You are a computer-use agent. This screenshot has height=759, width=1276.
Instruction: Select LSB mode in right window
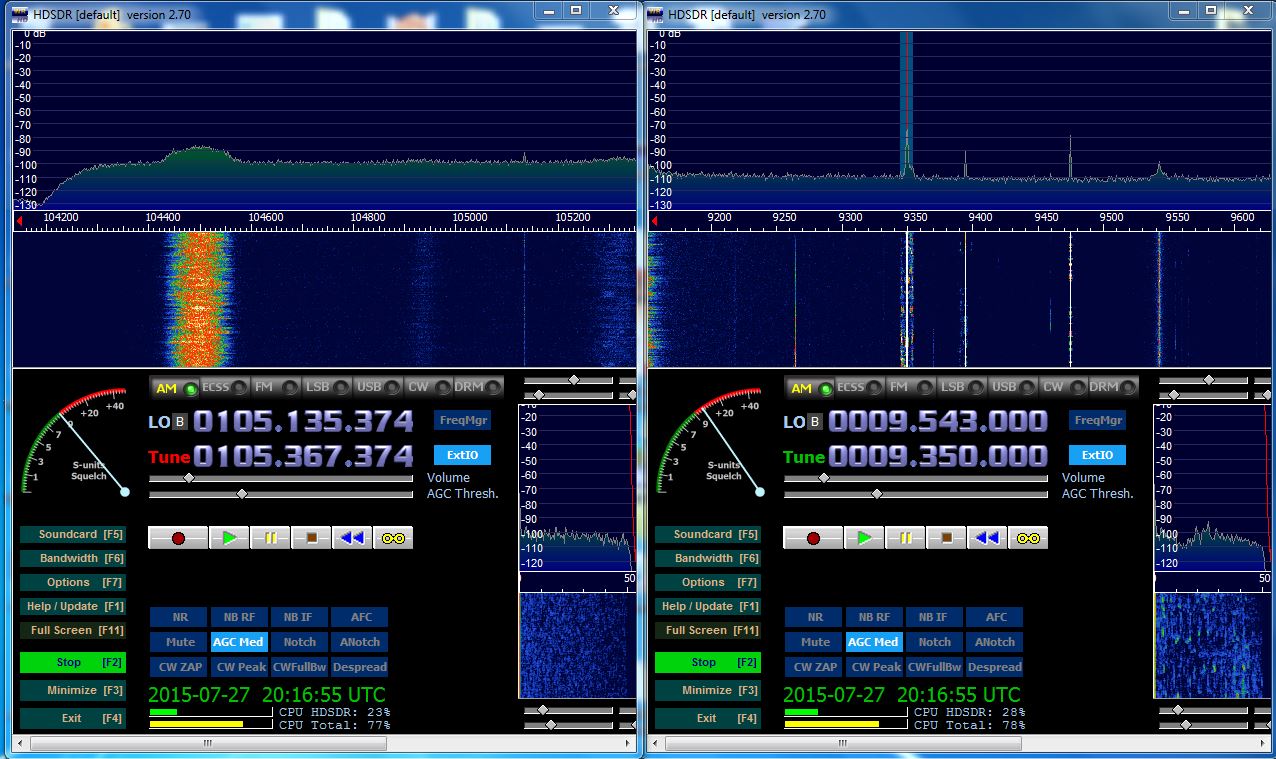(x=960, y=387)
